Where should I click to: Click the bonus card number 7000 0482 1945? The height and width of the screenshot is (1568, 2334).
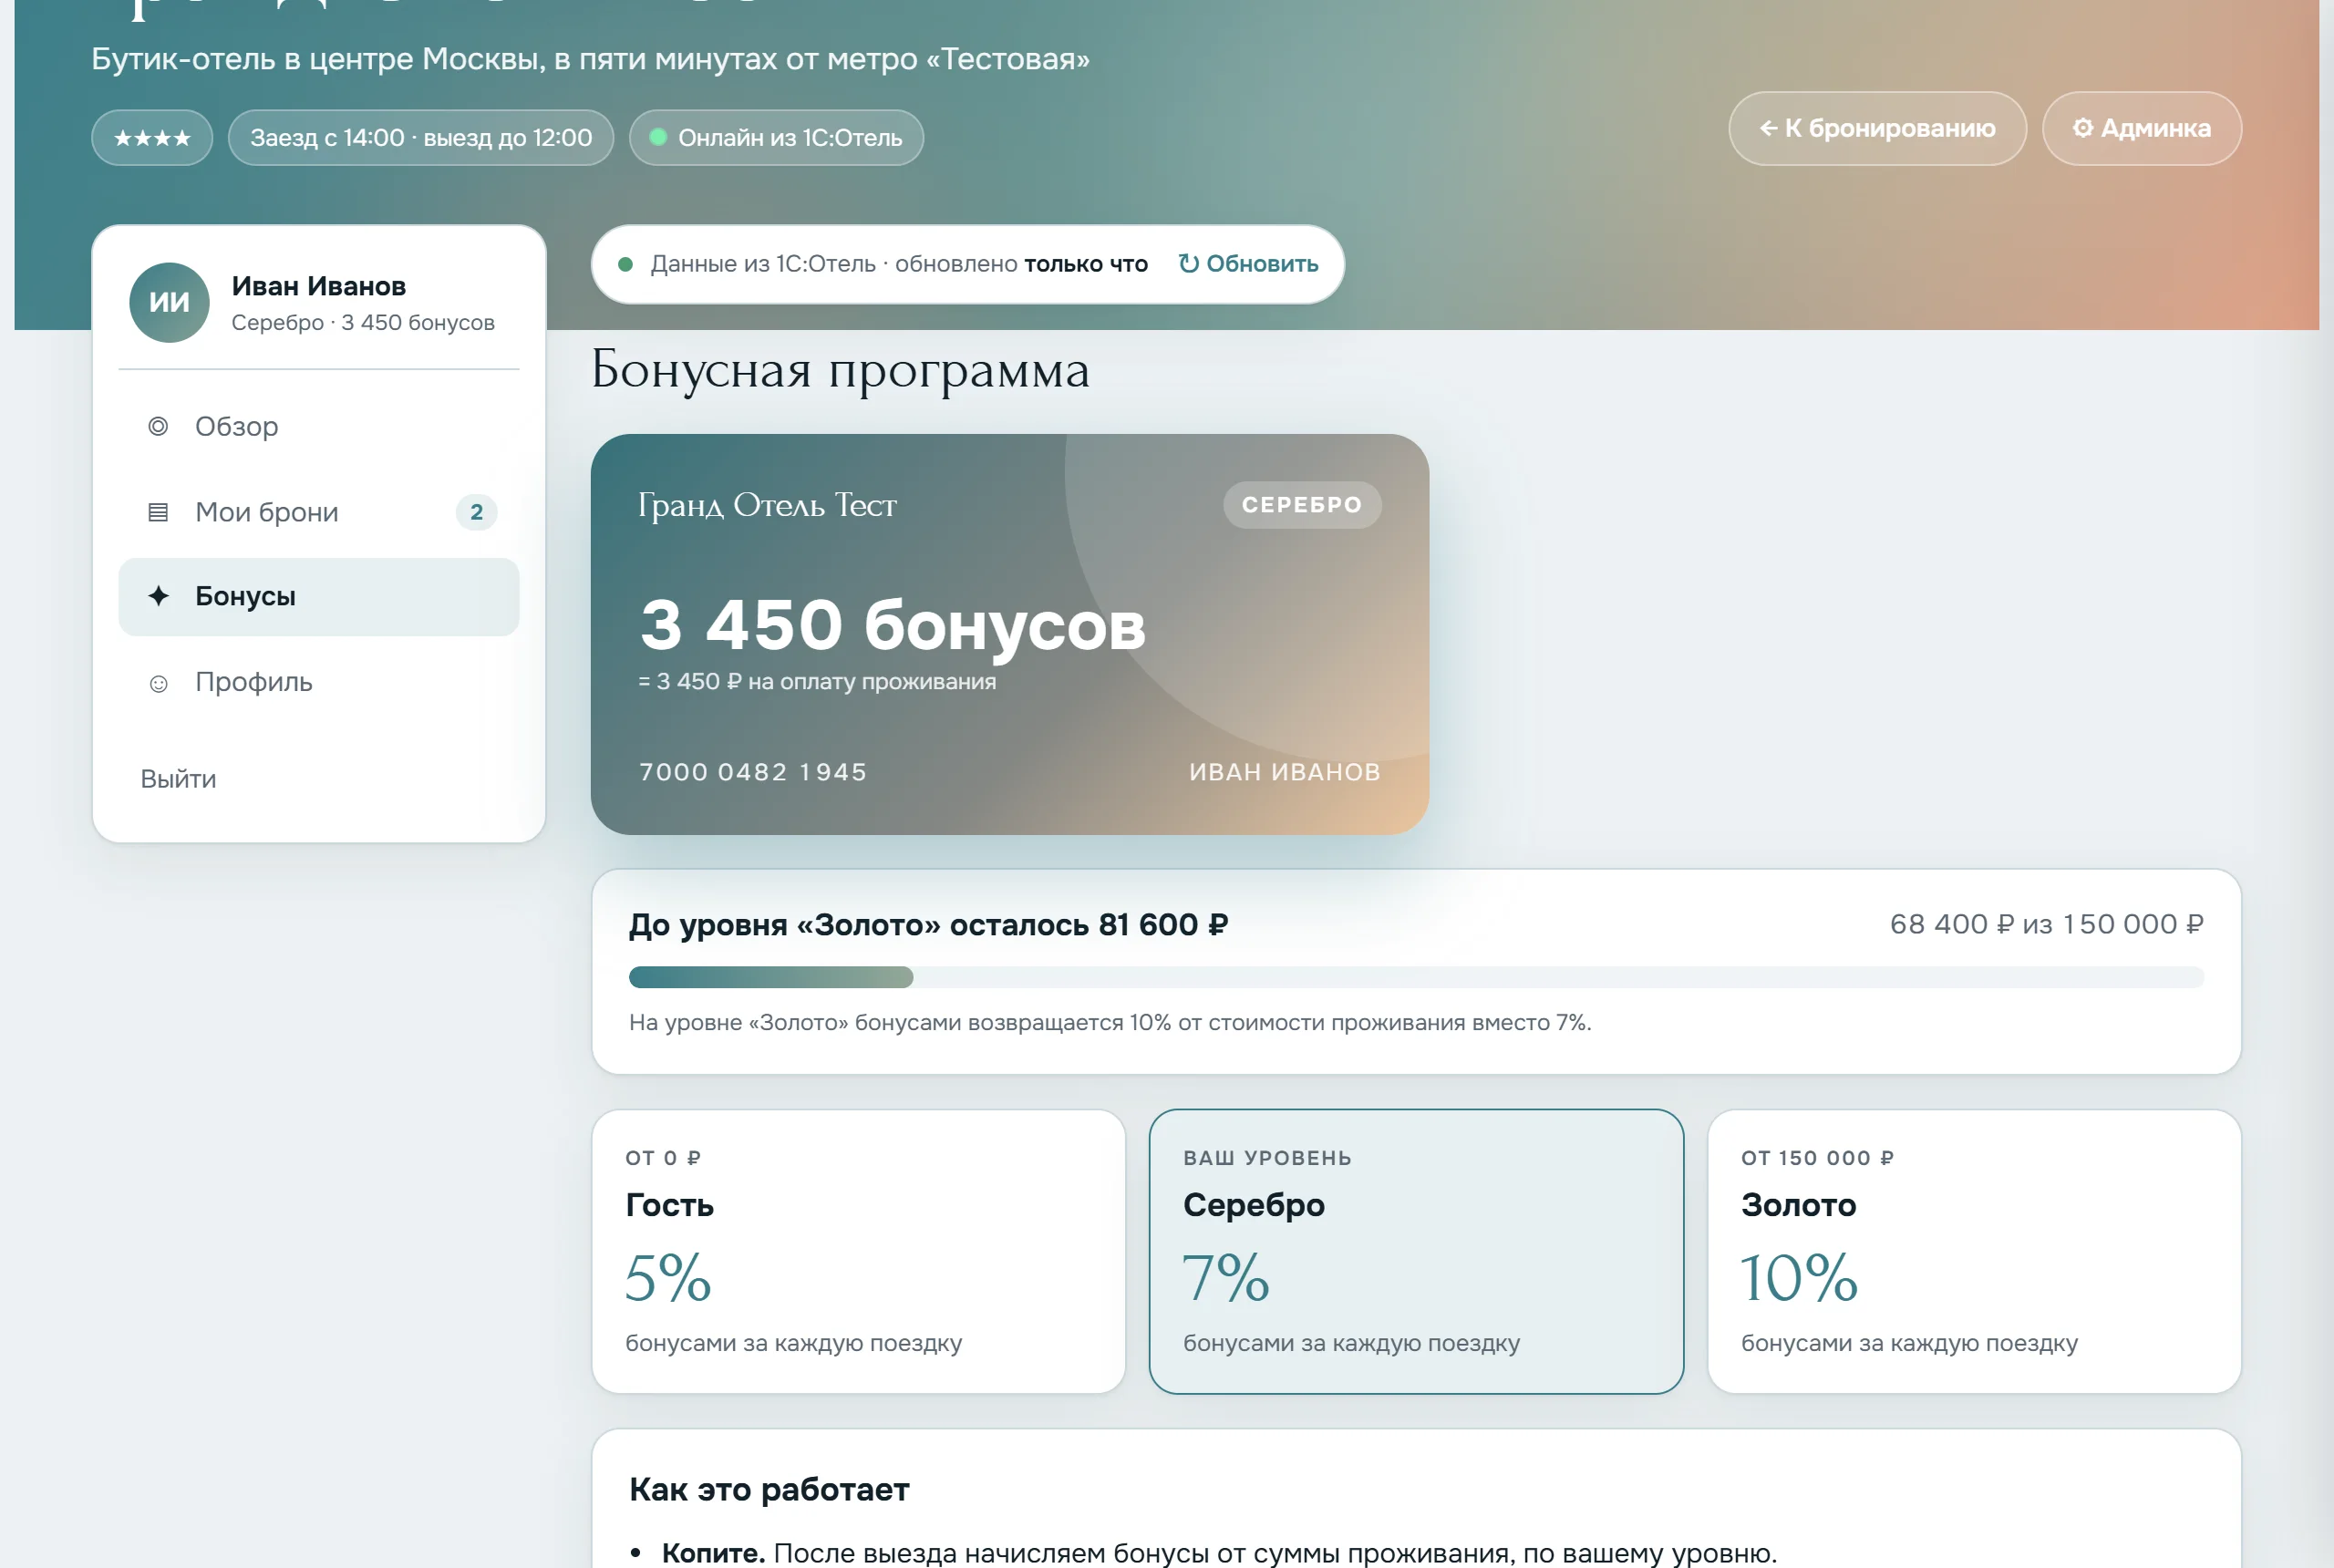click(753, 772)
